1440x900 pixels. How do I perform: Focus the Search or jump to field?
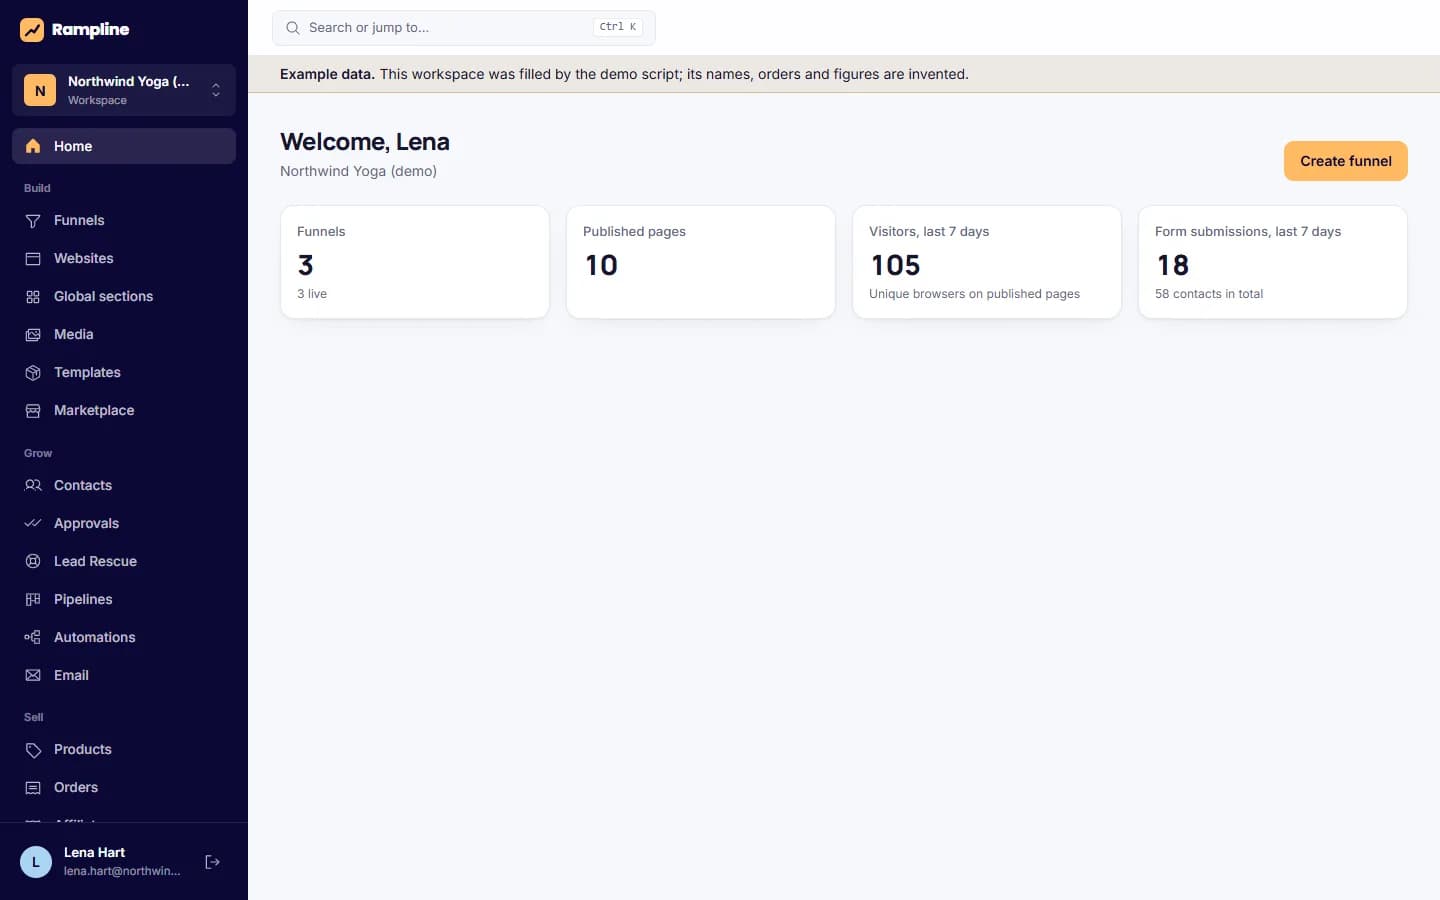[464, 28]
